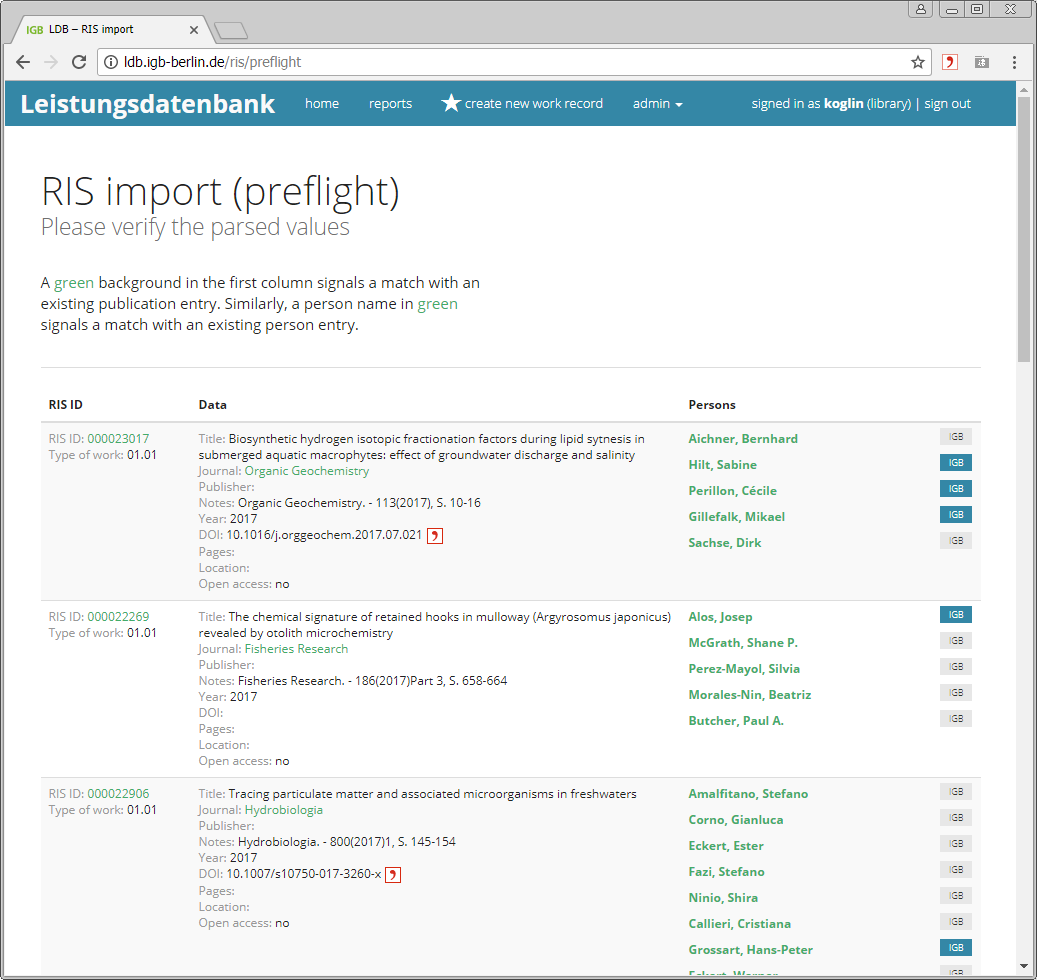Reload the page with refresh icon
Screen dimensions: 1037x980
tap(79, 62)
